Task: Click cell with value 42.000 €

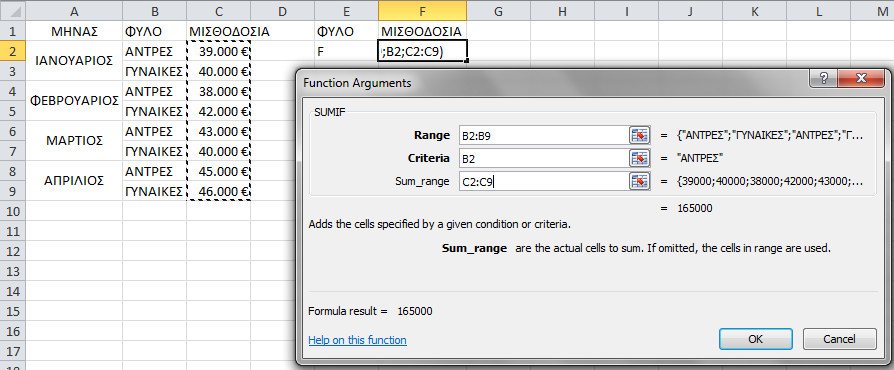Action: [x=218, y=111]
